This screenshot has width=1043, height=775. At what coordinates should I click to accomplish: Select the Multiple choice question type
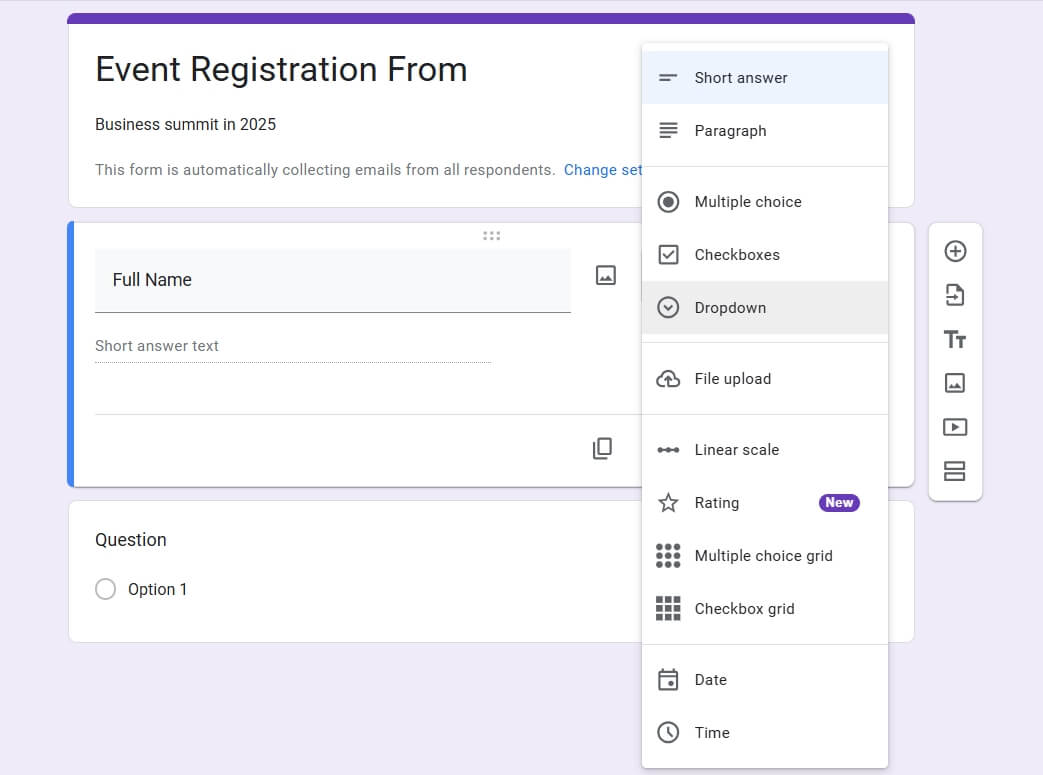point(748,201)
